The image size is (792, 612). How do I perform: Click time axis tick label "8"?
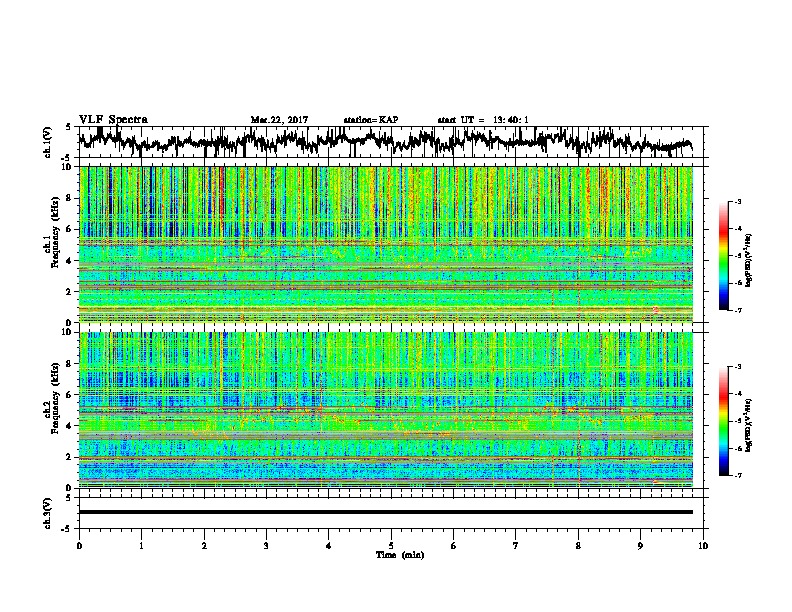(x=578, y=546)
